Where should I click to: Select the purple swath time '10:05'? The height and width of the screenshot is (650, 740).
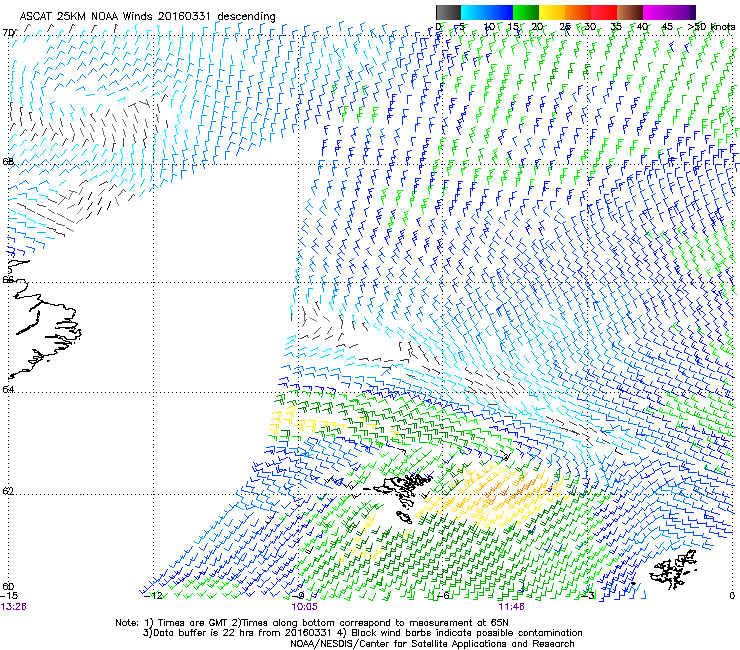[304, 607]
